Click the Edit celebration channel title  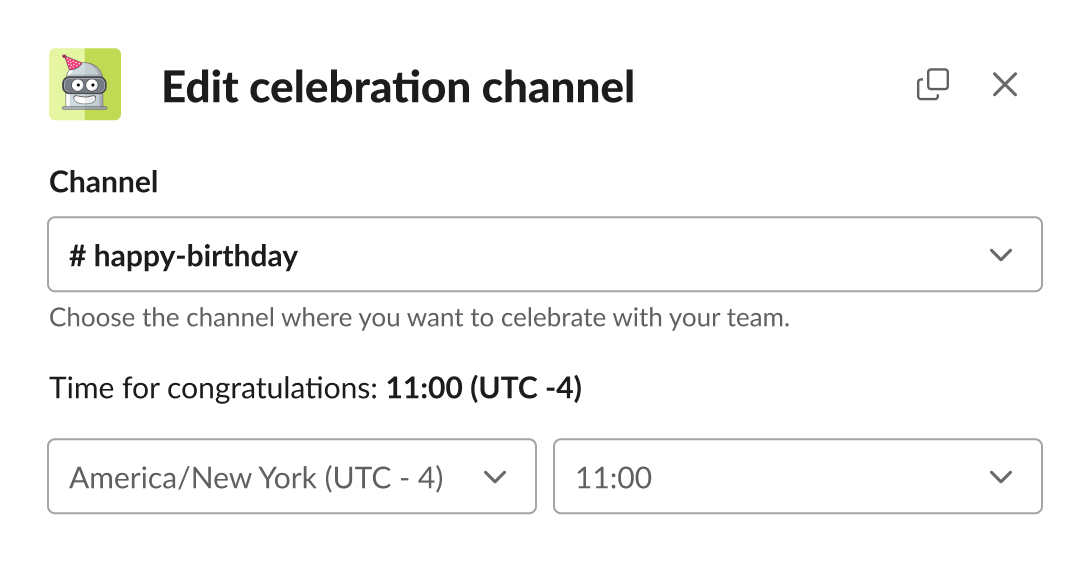tap(399, 86)
